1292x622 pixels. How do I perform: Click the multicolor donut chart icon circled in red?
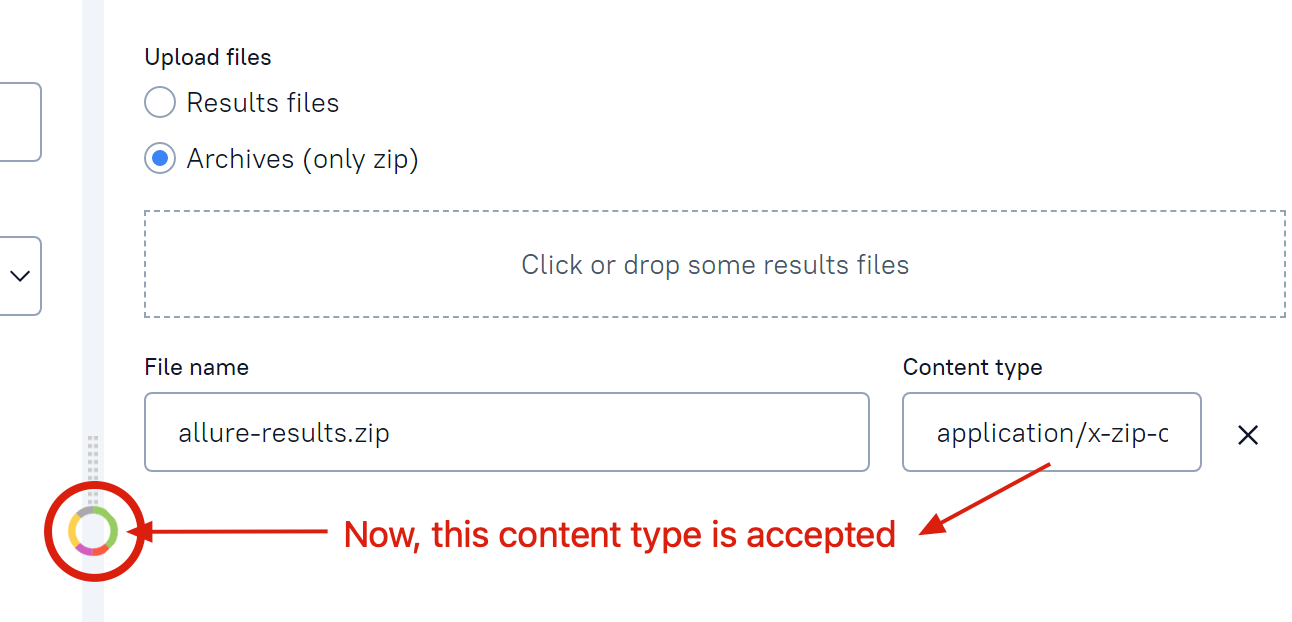pos(95,531)
